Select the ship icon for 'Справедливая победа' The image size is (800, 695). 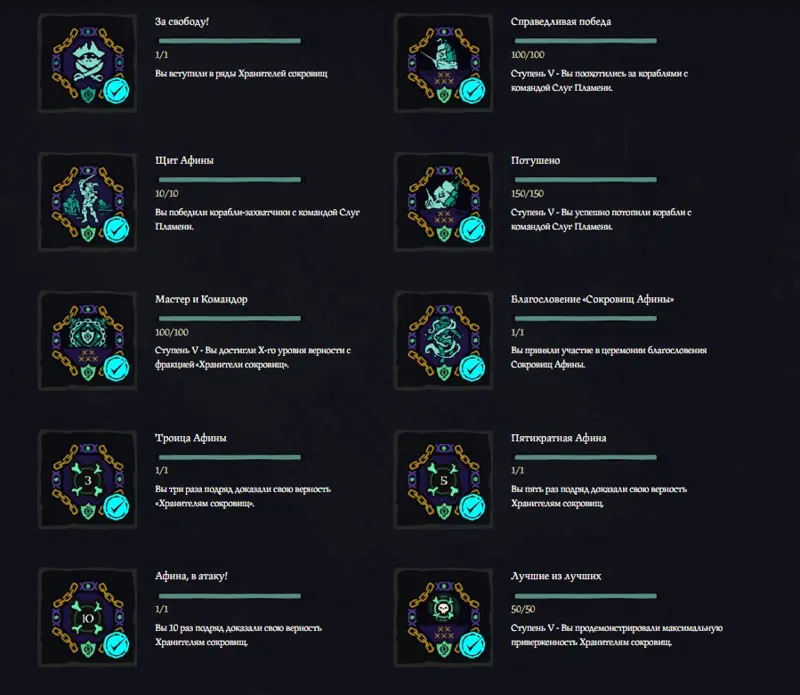[x=443, y=63]
